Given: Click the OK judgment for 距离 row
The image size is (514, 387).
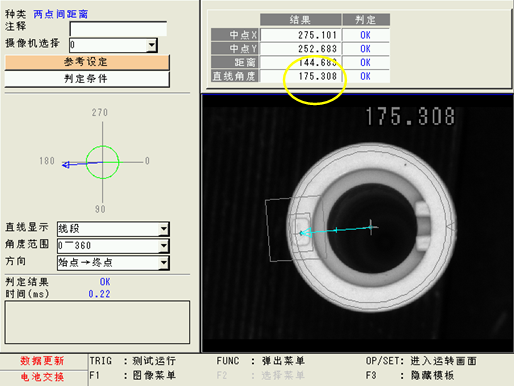Looking at the screenshot, I should [x=366, y=62].
